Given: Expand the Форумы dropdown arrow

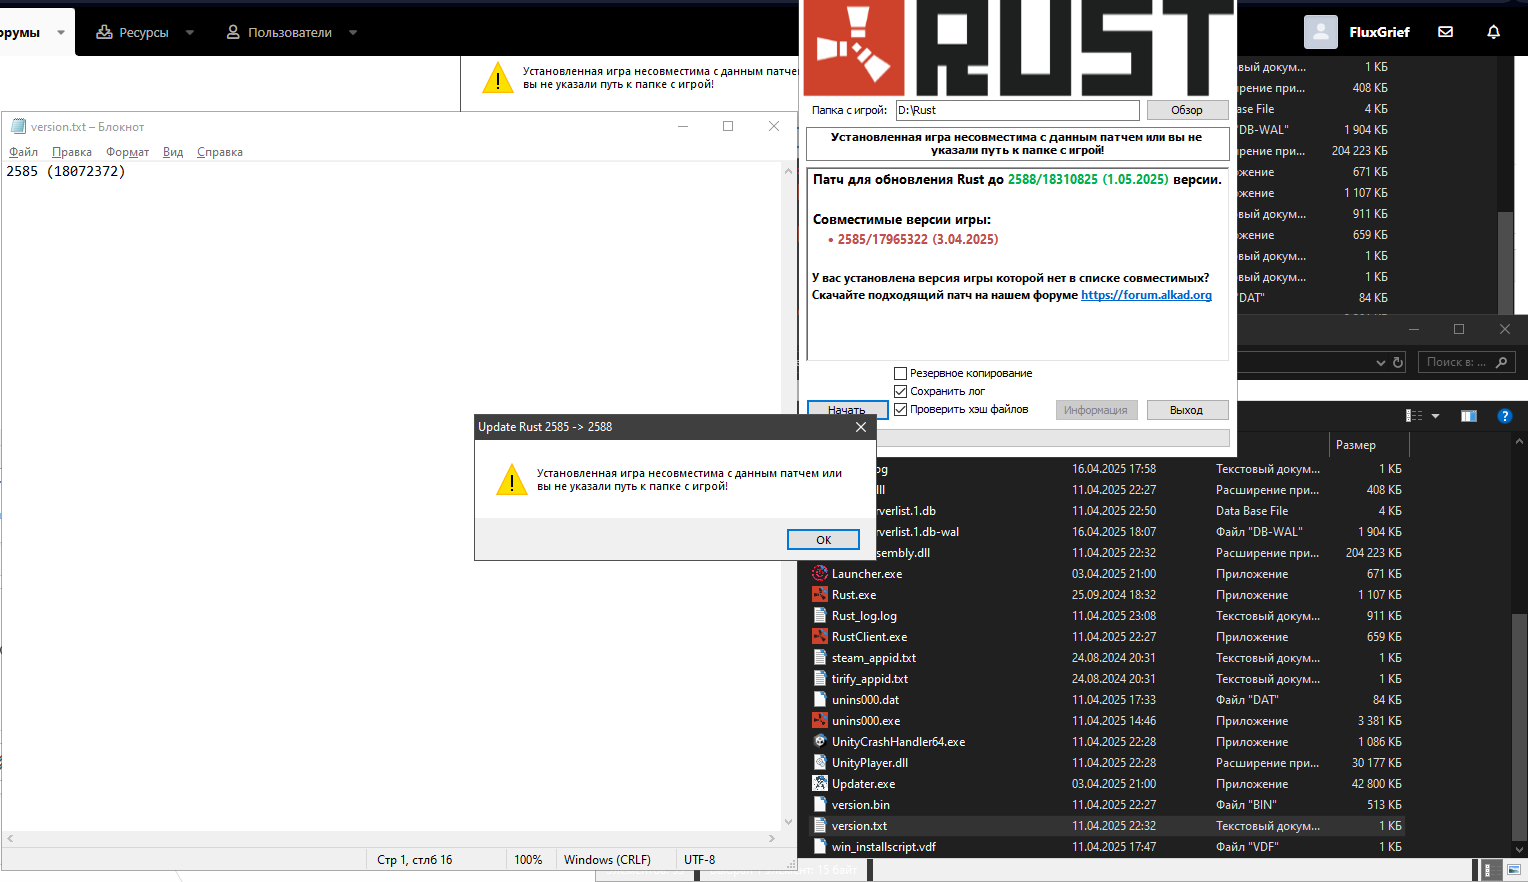Looking at the screenshot, I should coord(61,32).
